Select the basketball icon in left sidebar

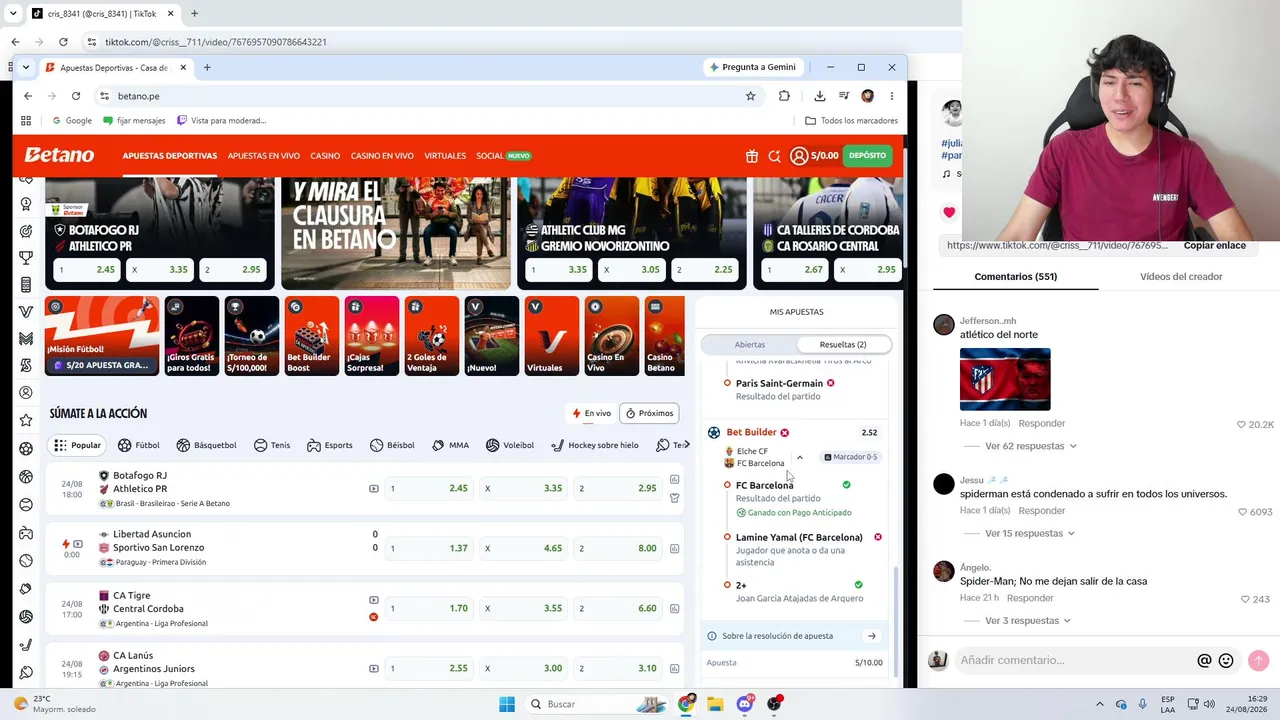[x=26, y=477]
